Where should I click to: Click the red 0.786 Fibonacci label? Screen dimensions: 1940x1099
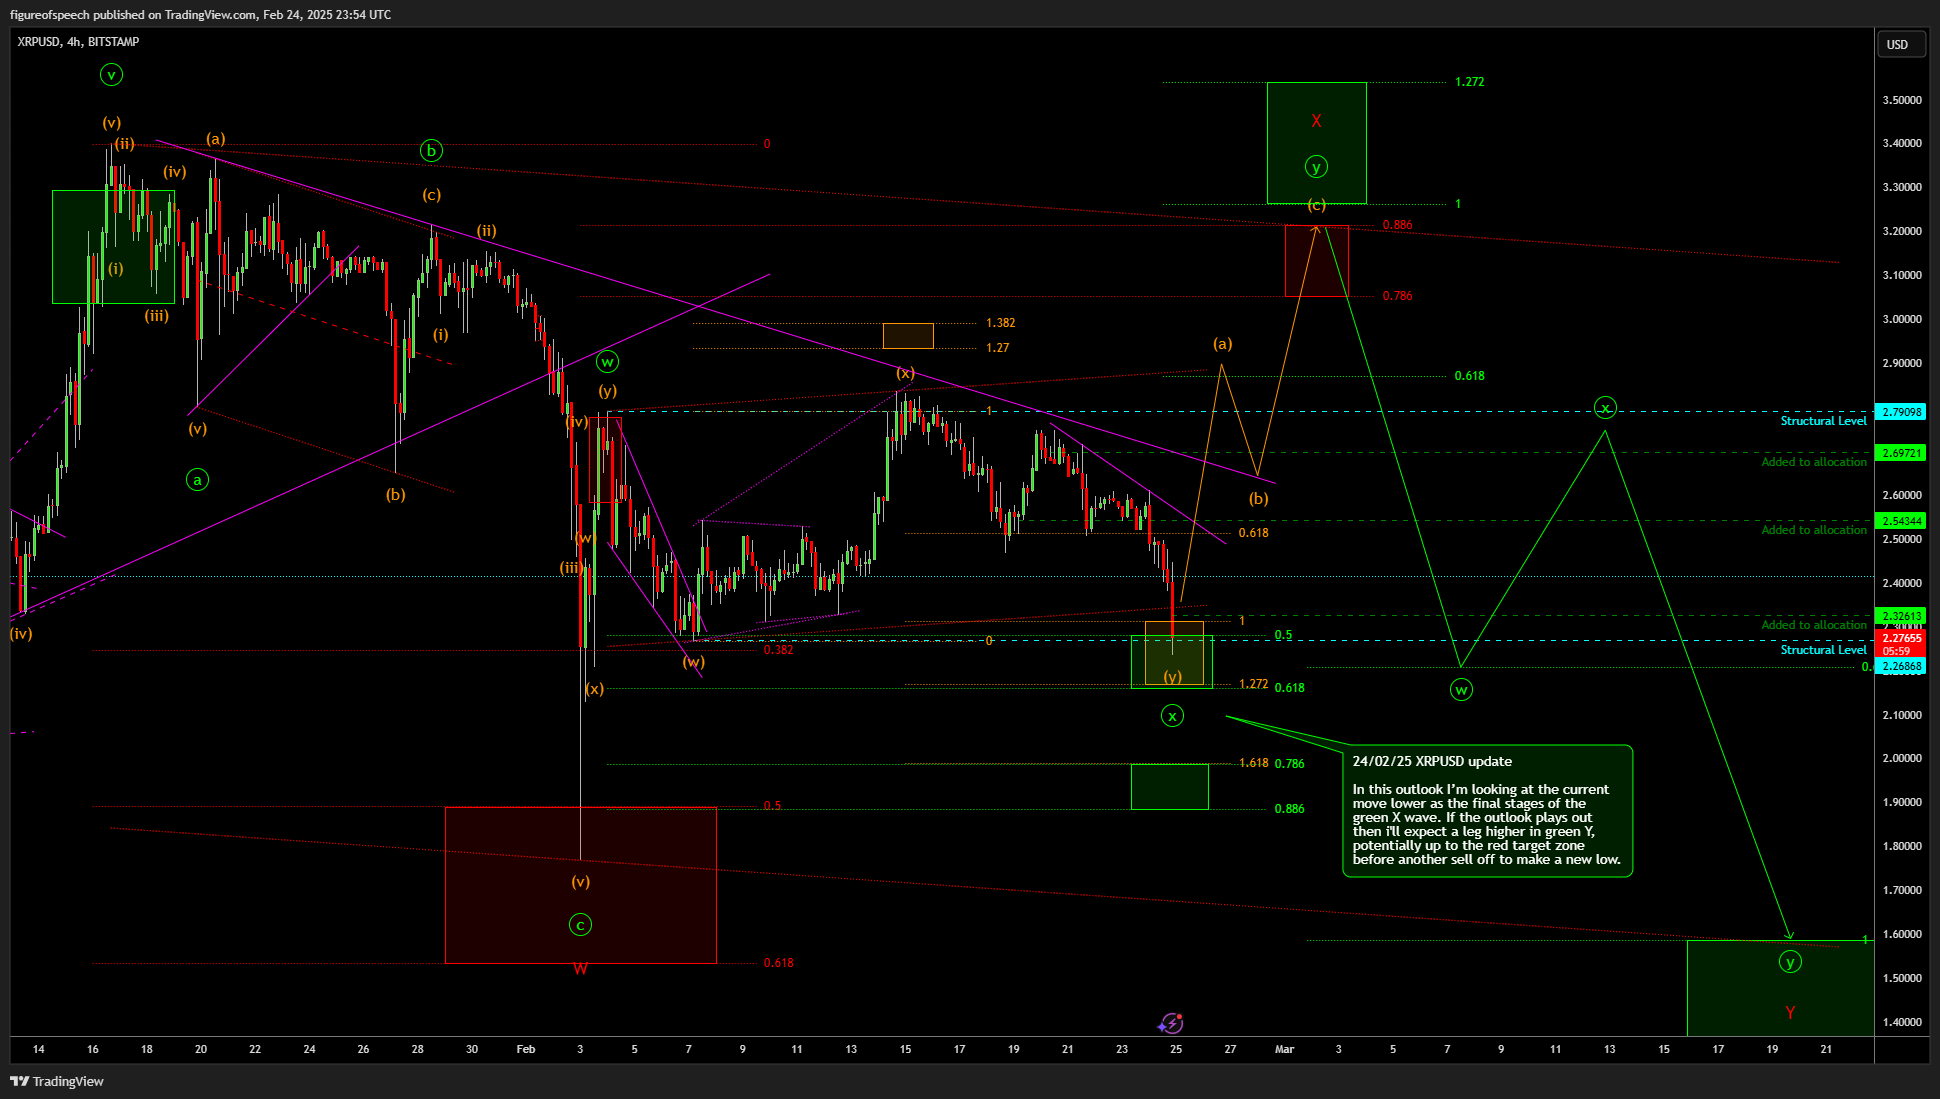[x=1397, y=296]
